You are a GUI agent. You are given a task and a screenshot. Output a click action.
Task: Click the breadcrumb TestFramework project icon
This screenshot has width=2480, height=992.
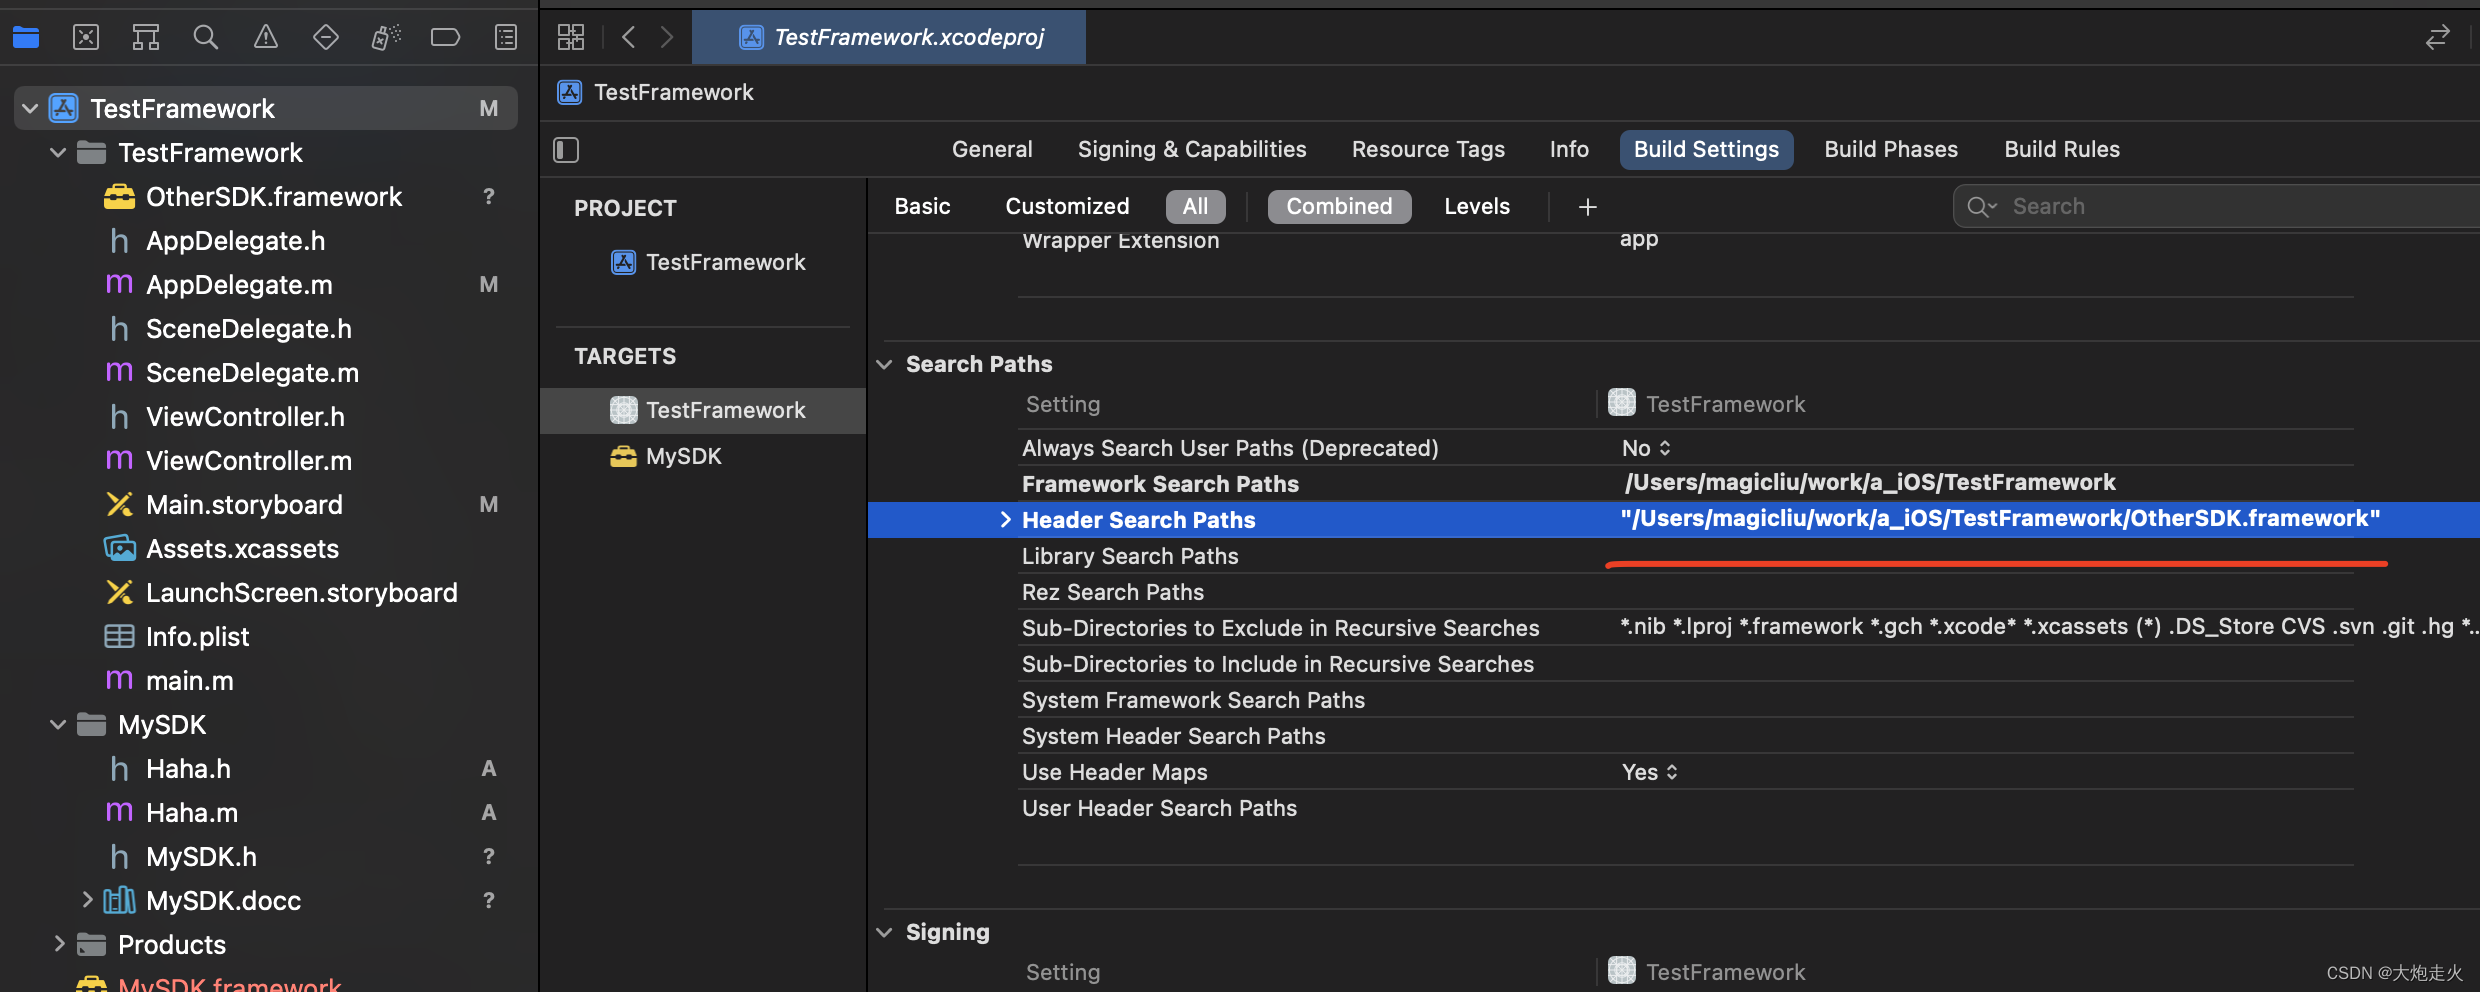pos(570,93)
